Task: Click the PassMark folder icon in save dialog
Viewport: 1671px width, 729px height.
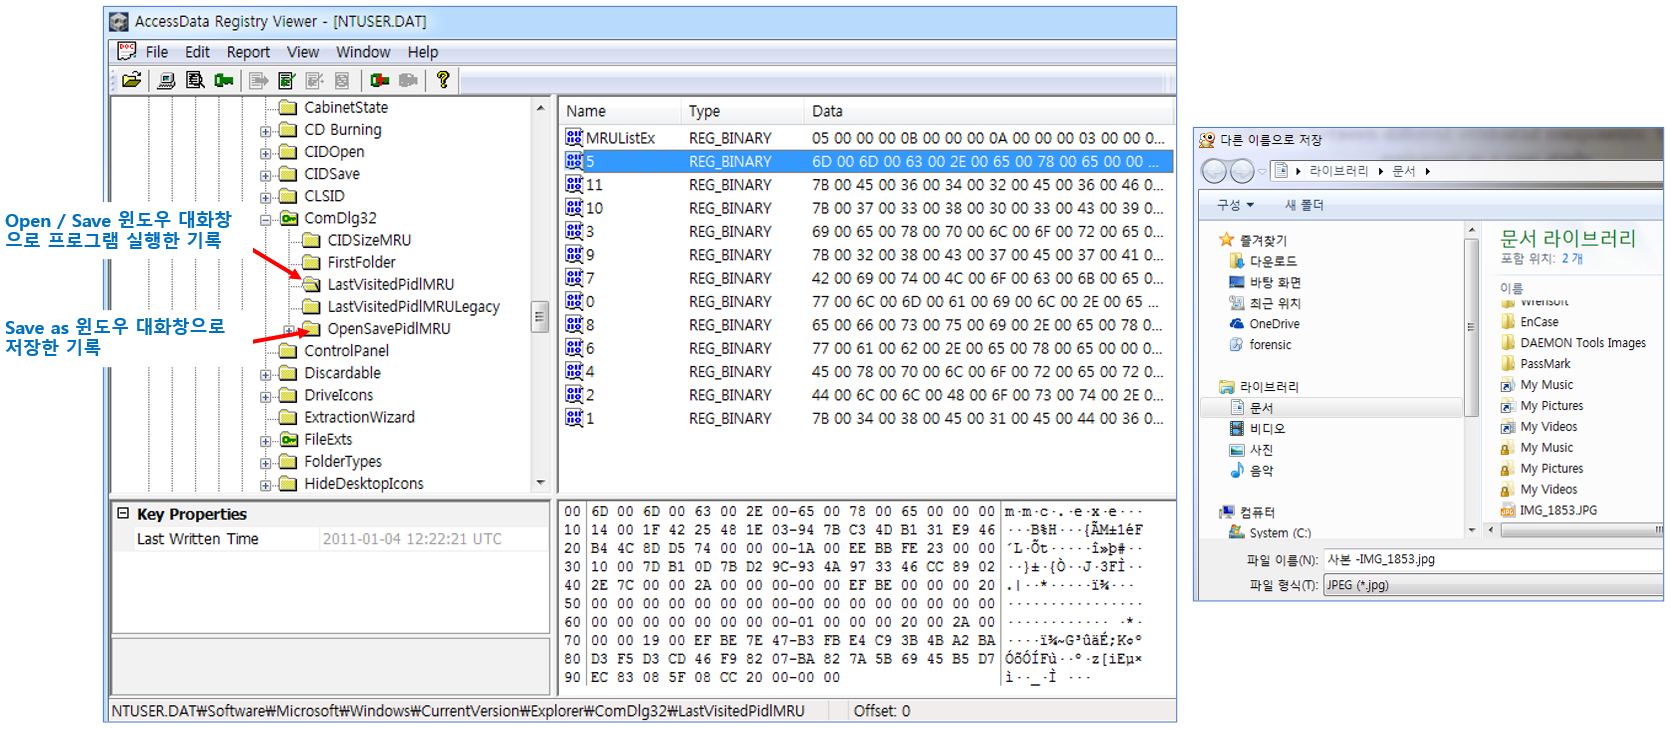Action: pyautogui.click(x=1508, y=364)
